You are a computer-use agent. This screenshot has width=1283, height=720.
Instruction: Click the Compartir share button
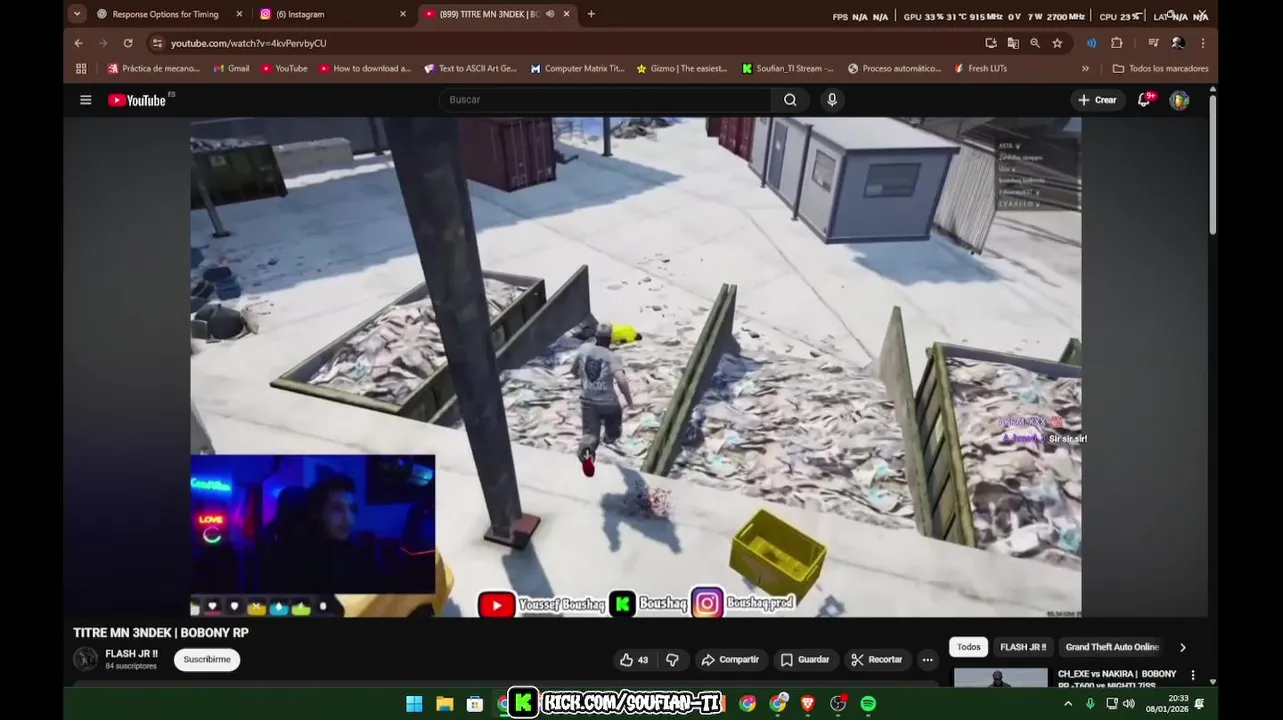point(730,660)
